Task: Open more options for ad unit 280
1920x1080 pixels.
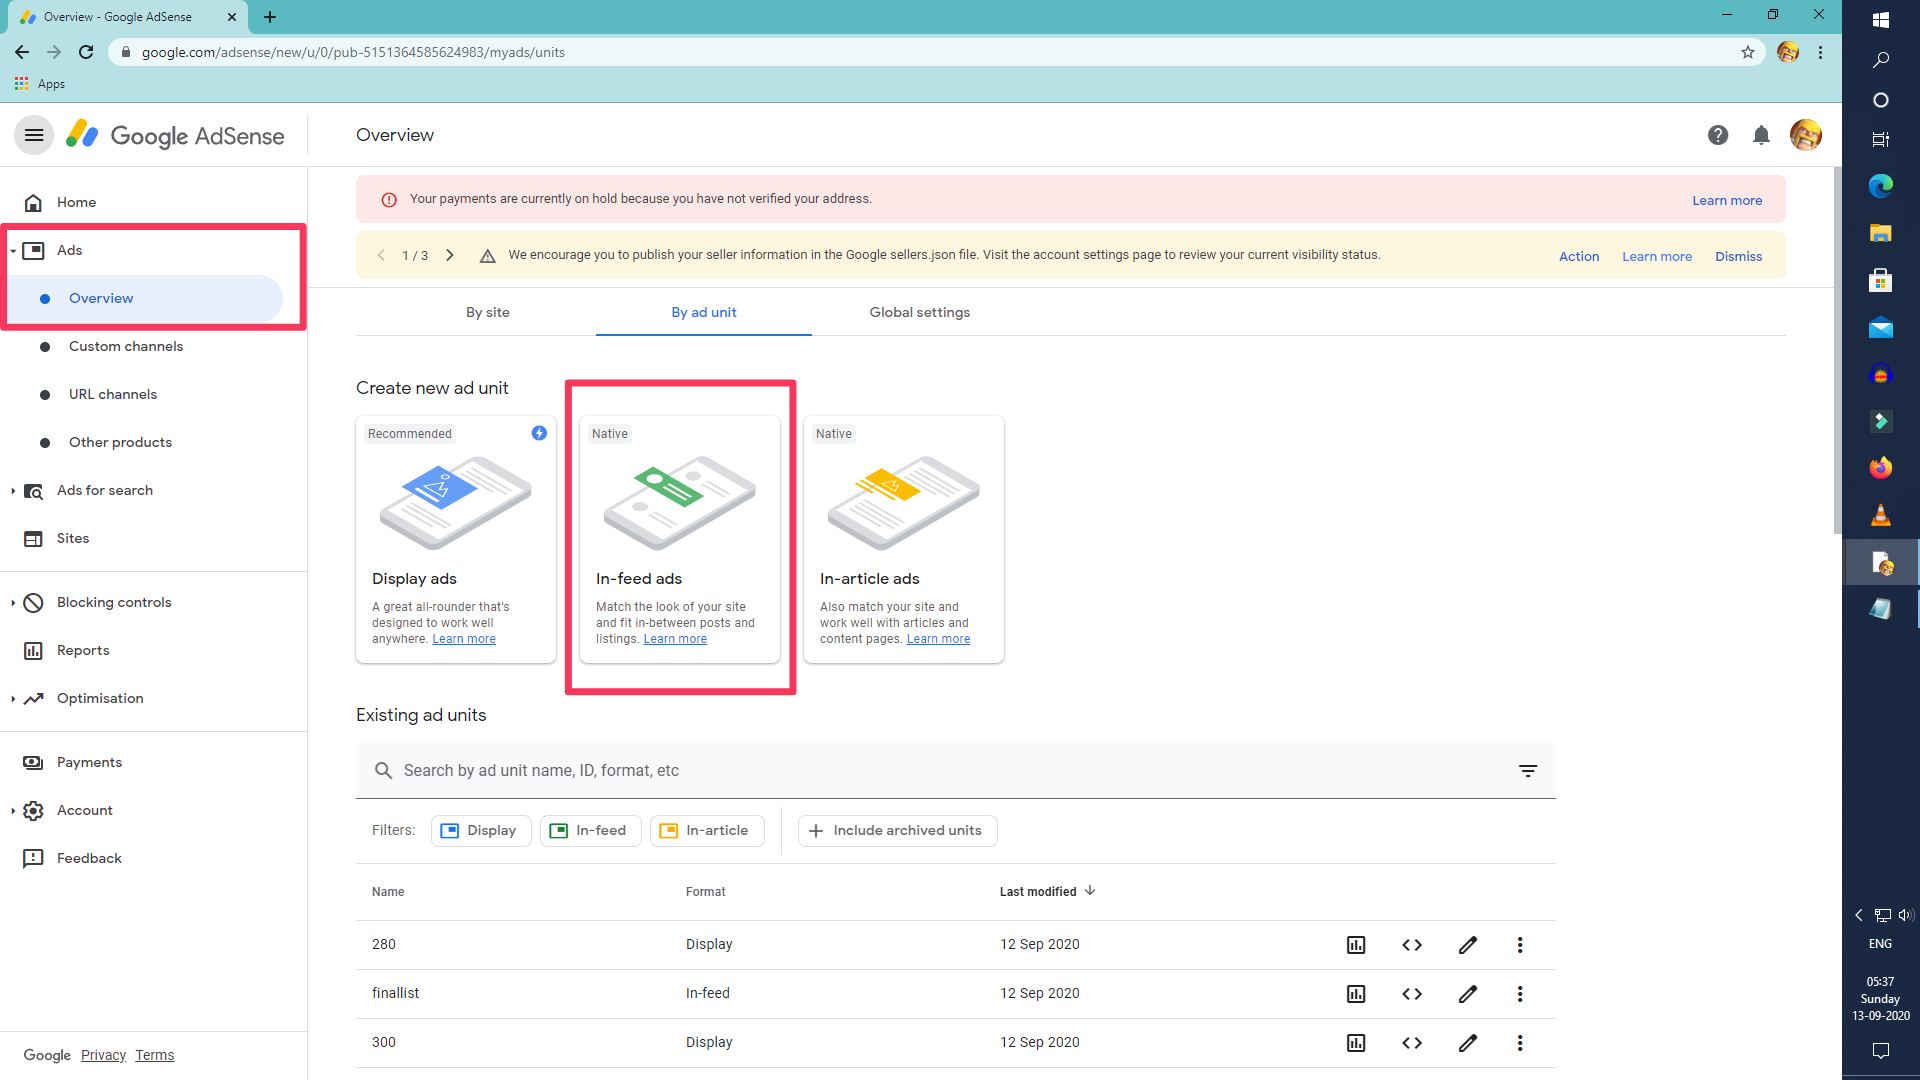Action: pos(1519,945)
